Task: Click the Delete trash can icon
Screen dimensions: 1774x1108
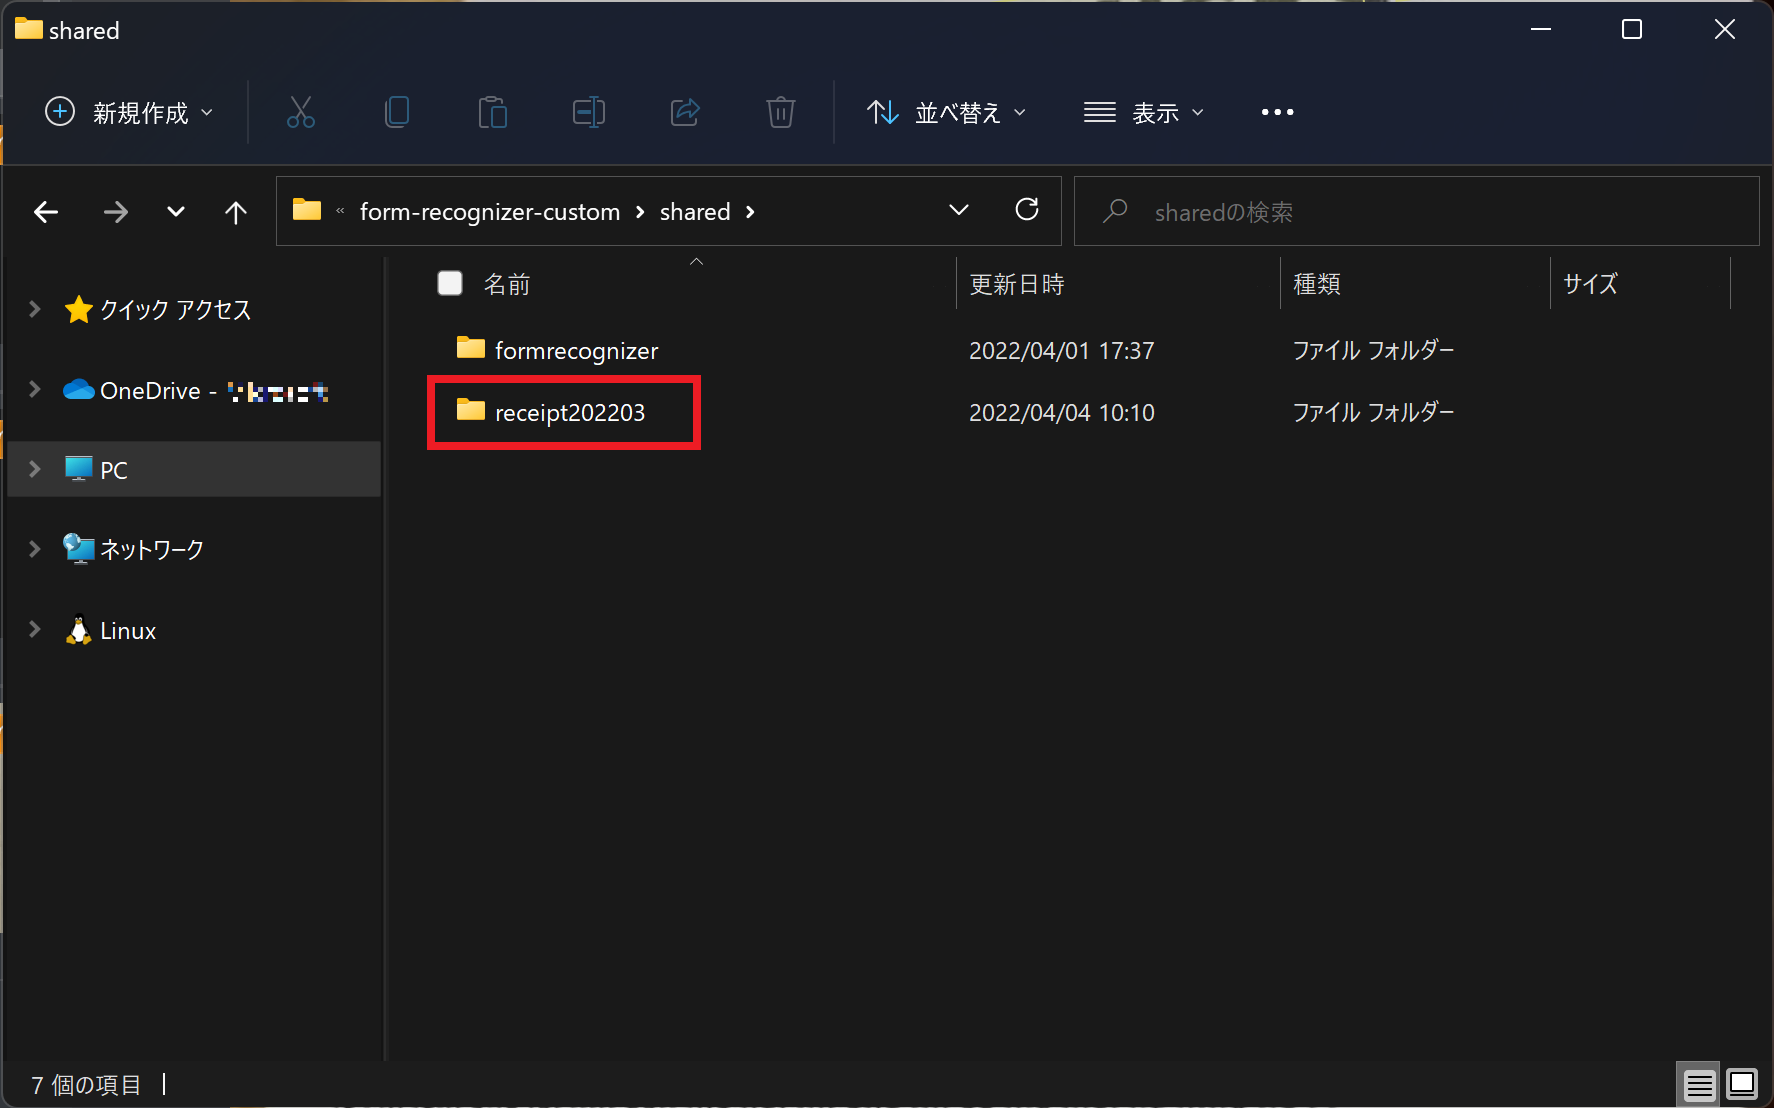Action: click(781, 112)
